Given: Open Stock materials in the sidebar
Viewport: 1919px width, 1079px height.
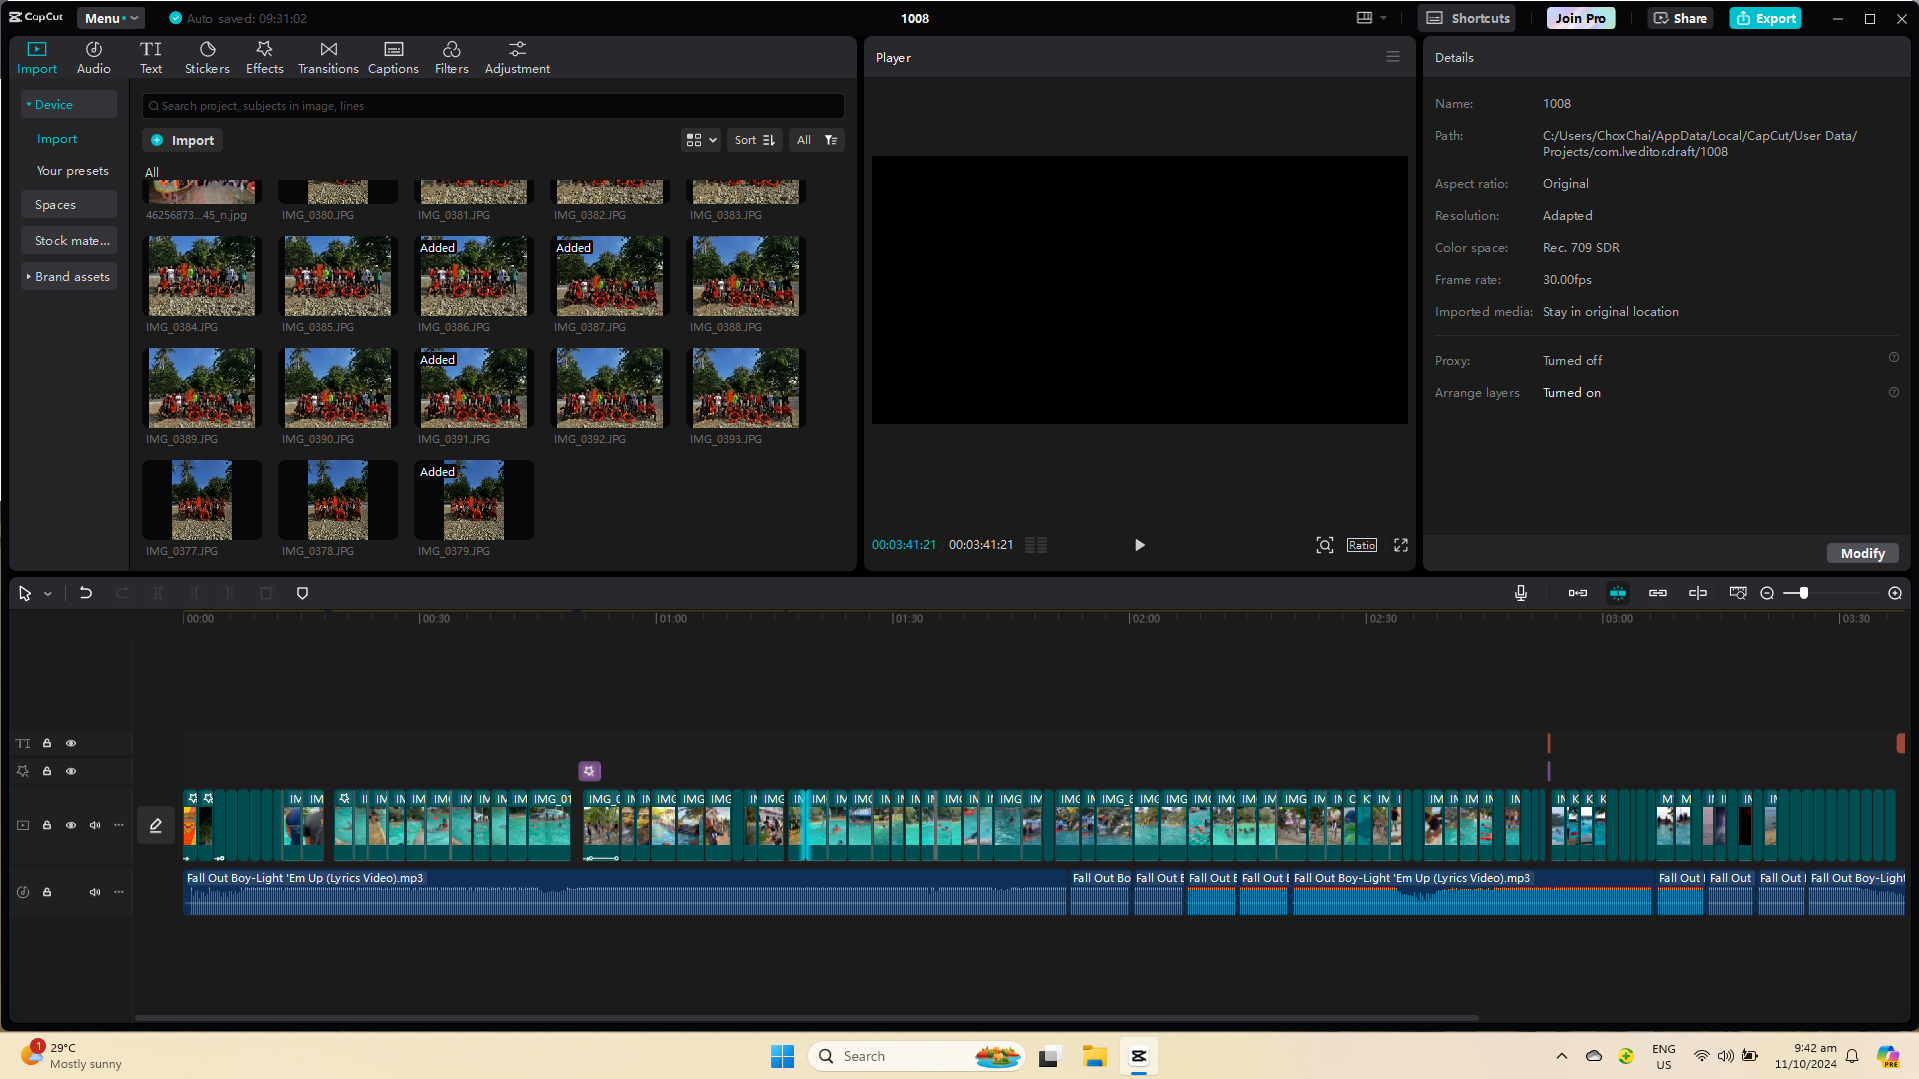Looking at the screenshot, I should (x=69, y=241).
